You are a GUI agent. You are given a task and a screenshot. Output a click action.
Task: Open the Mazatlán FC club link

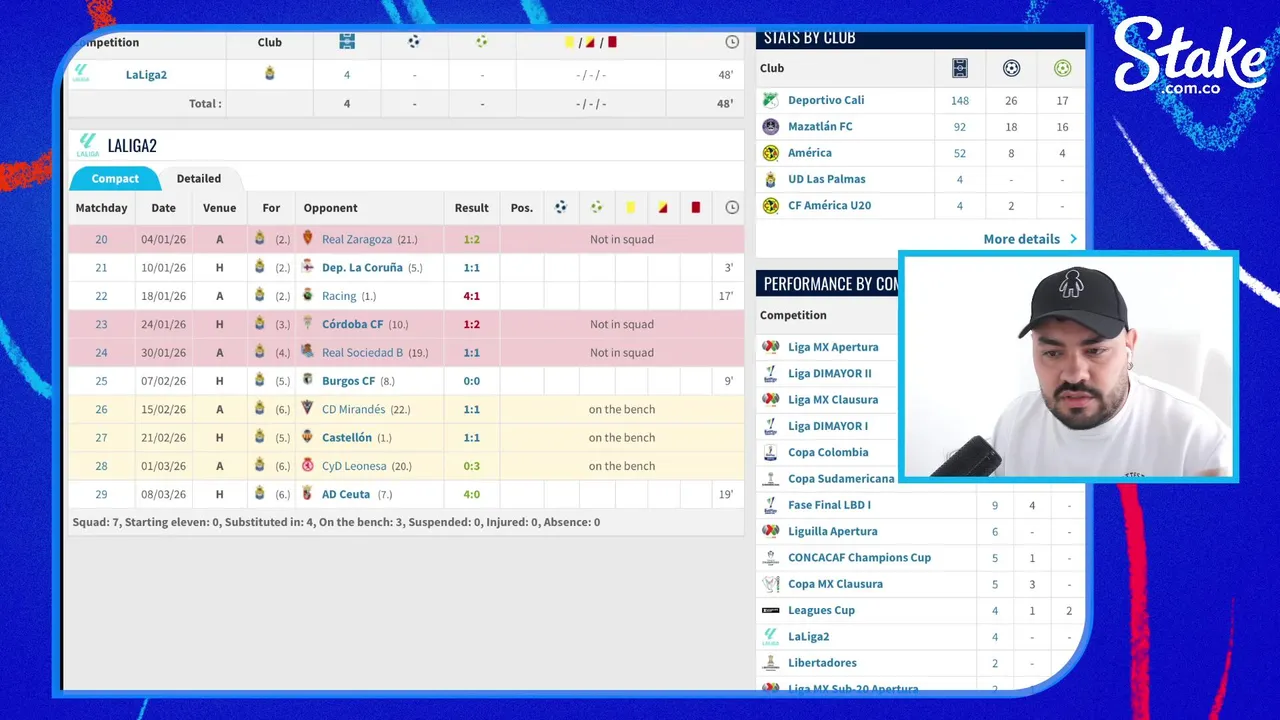[820, 127]
